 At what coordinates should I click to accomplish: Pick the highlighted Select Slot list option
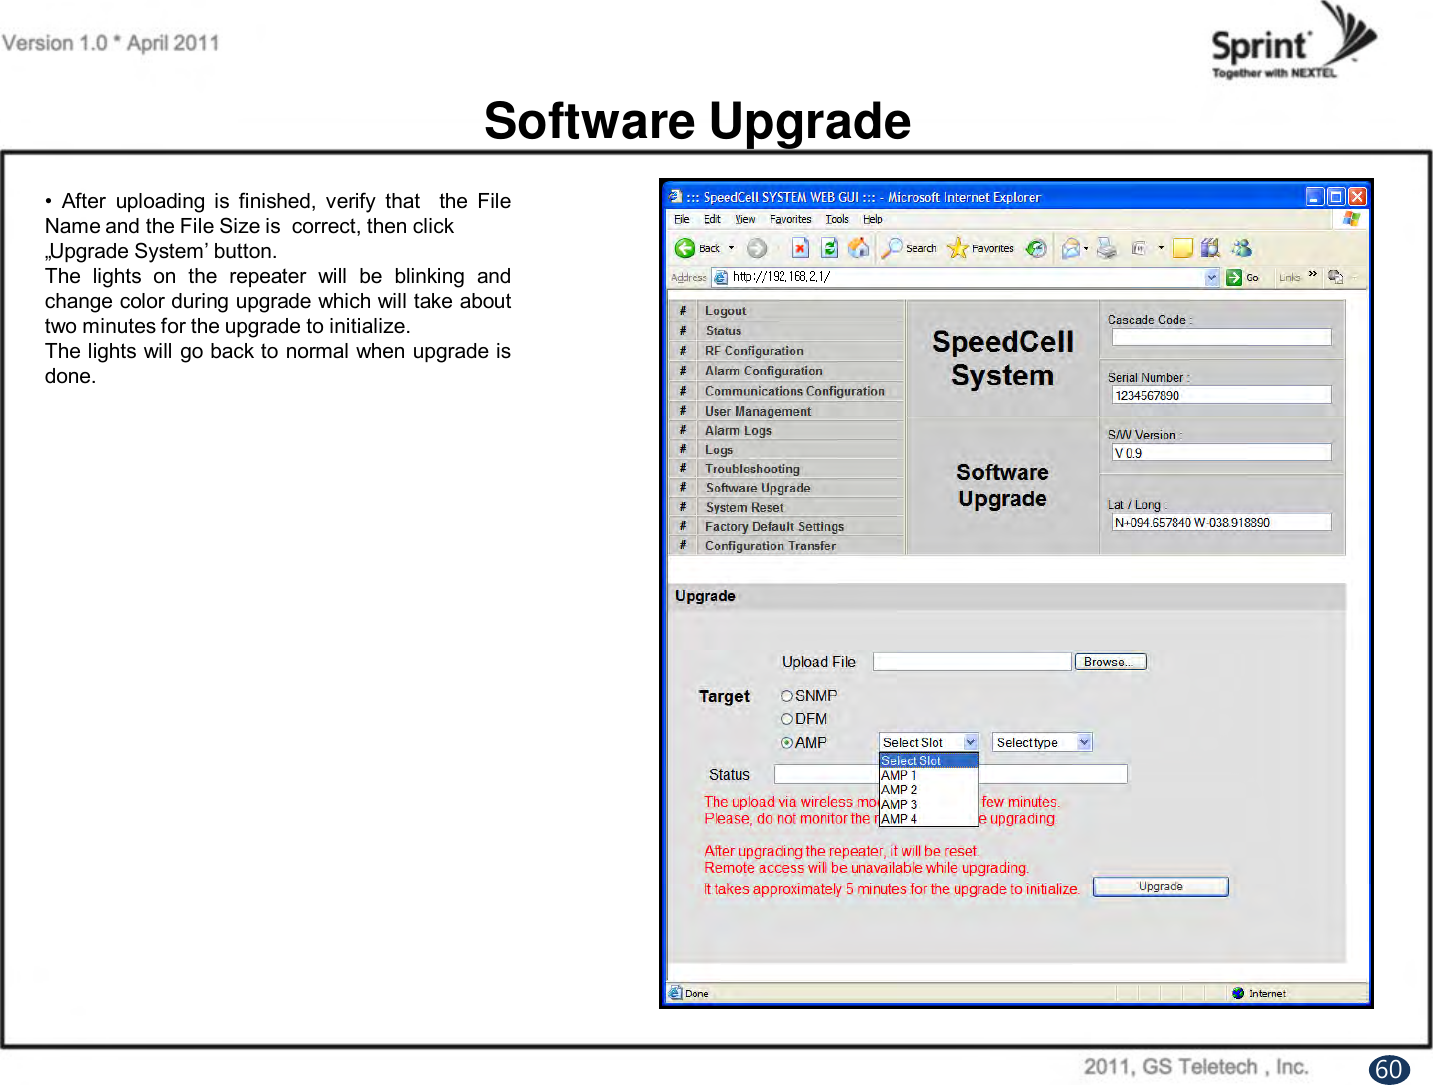coord(928,761)
